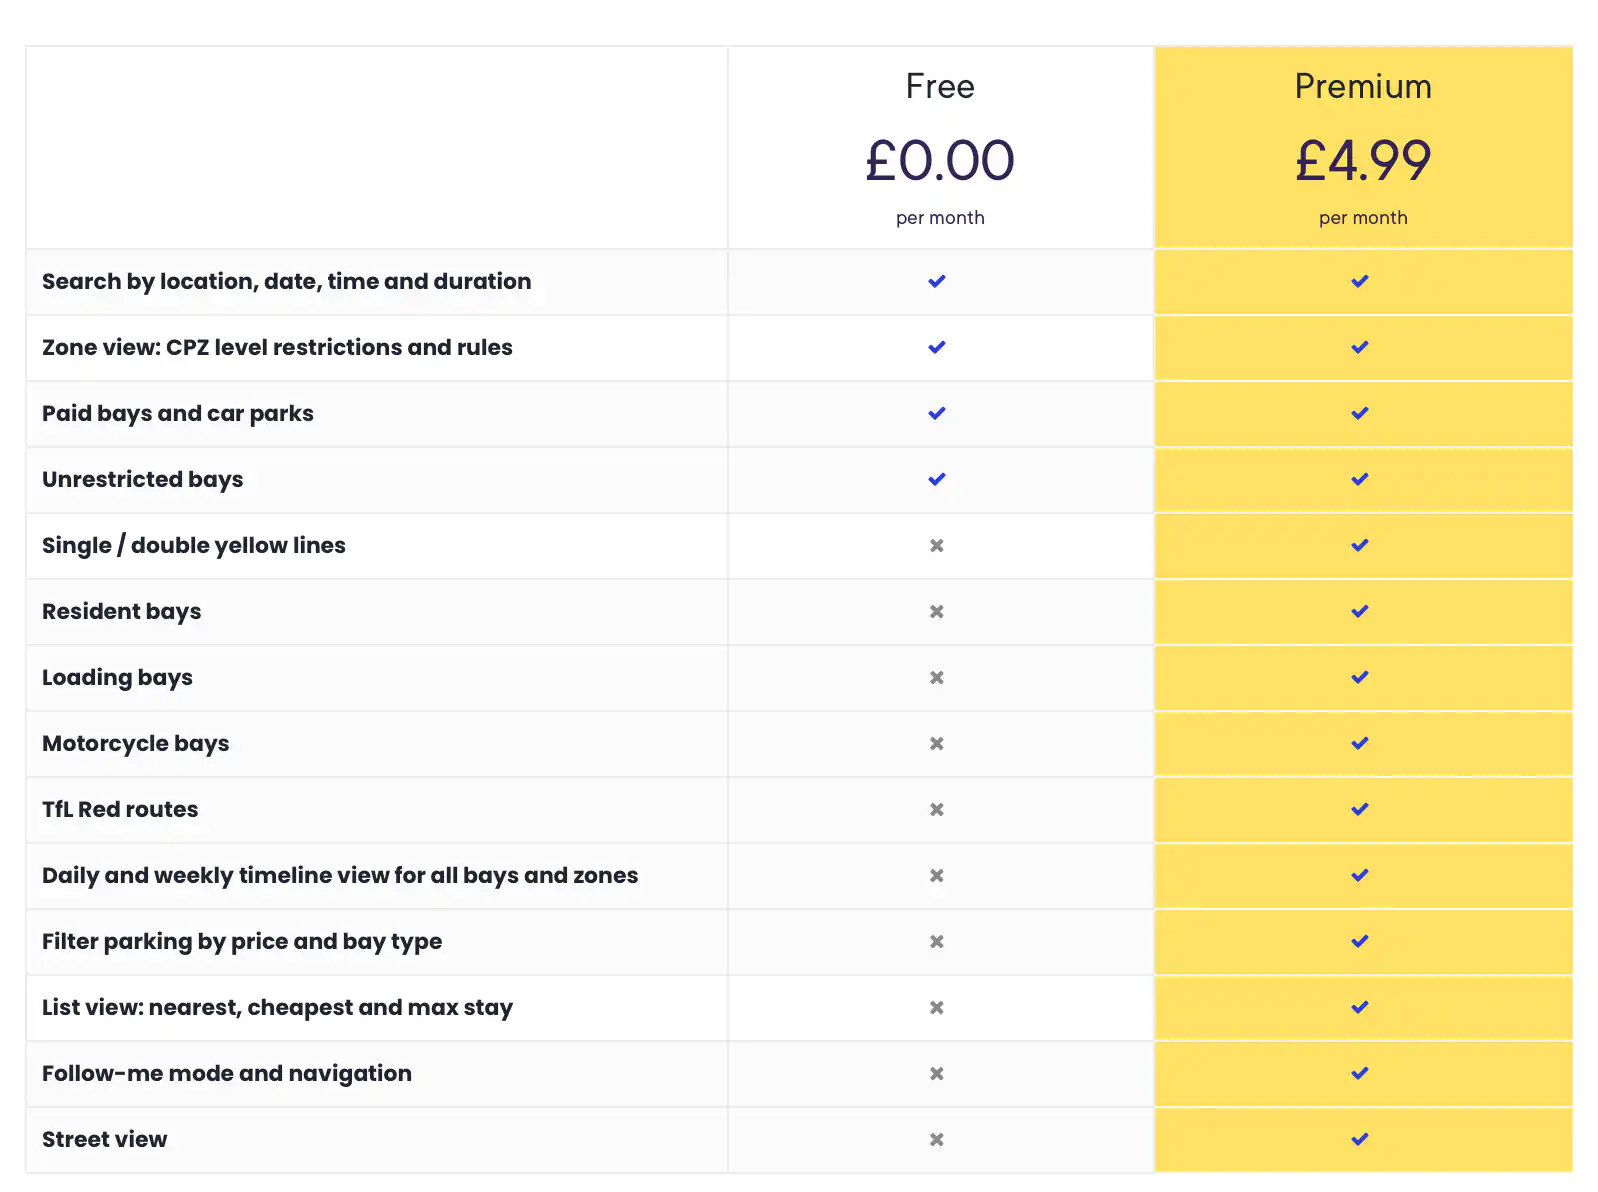This screenshot has width=1598, height=1192.
Task: Click Free checkmark for Unrestricted bays row
Action: tap(936, 479)
